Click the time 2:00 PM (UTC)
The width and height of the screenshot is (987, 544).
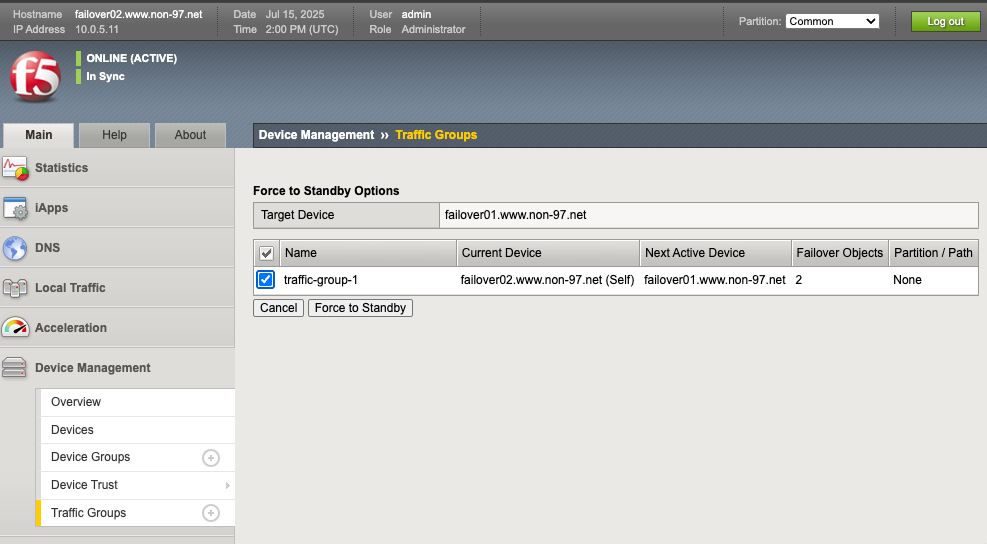click(302, 29)
